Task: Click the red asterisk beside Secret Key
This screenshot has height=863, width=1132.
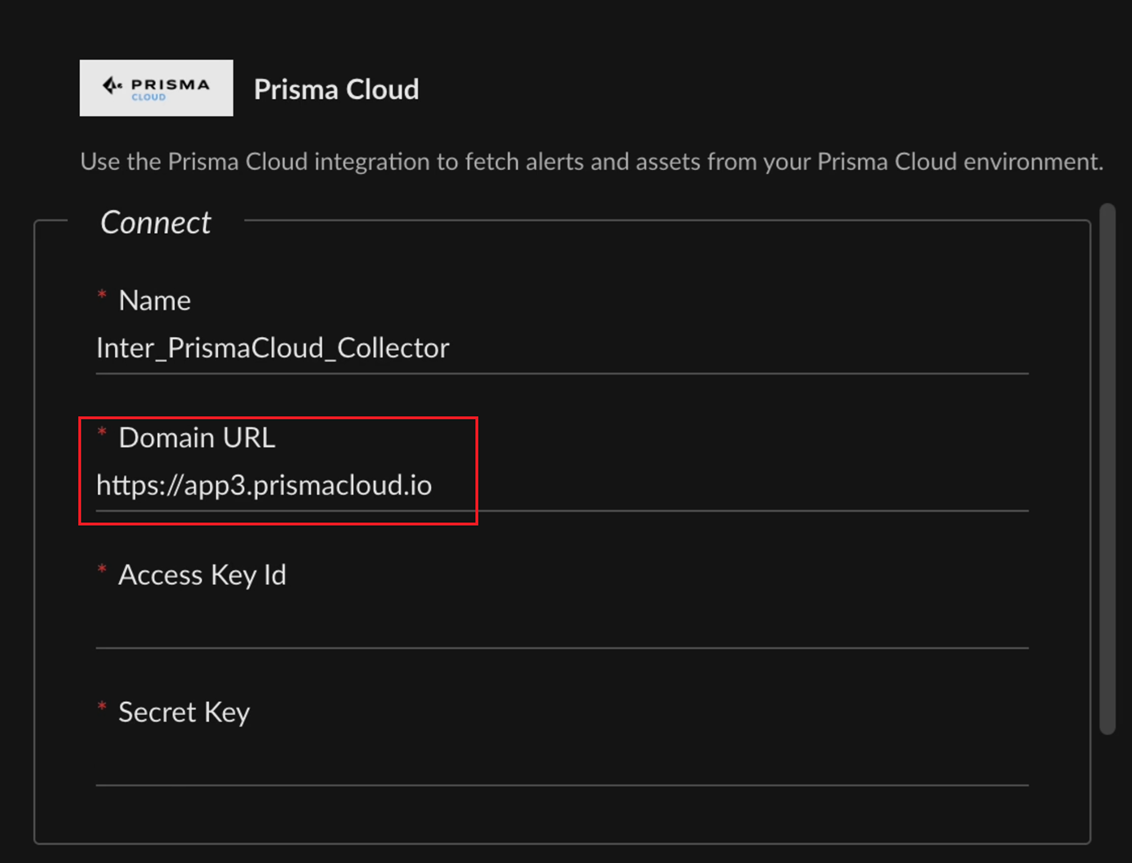Action: [x=101, y=707]
